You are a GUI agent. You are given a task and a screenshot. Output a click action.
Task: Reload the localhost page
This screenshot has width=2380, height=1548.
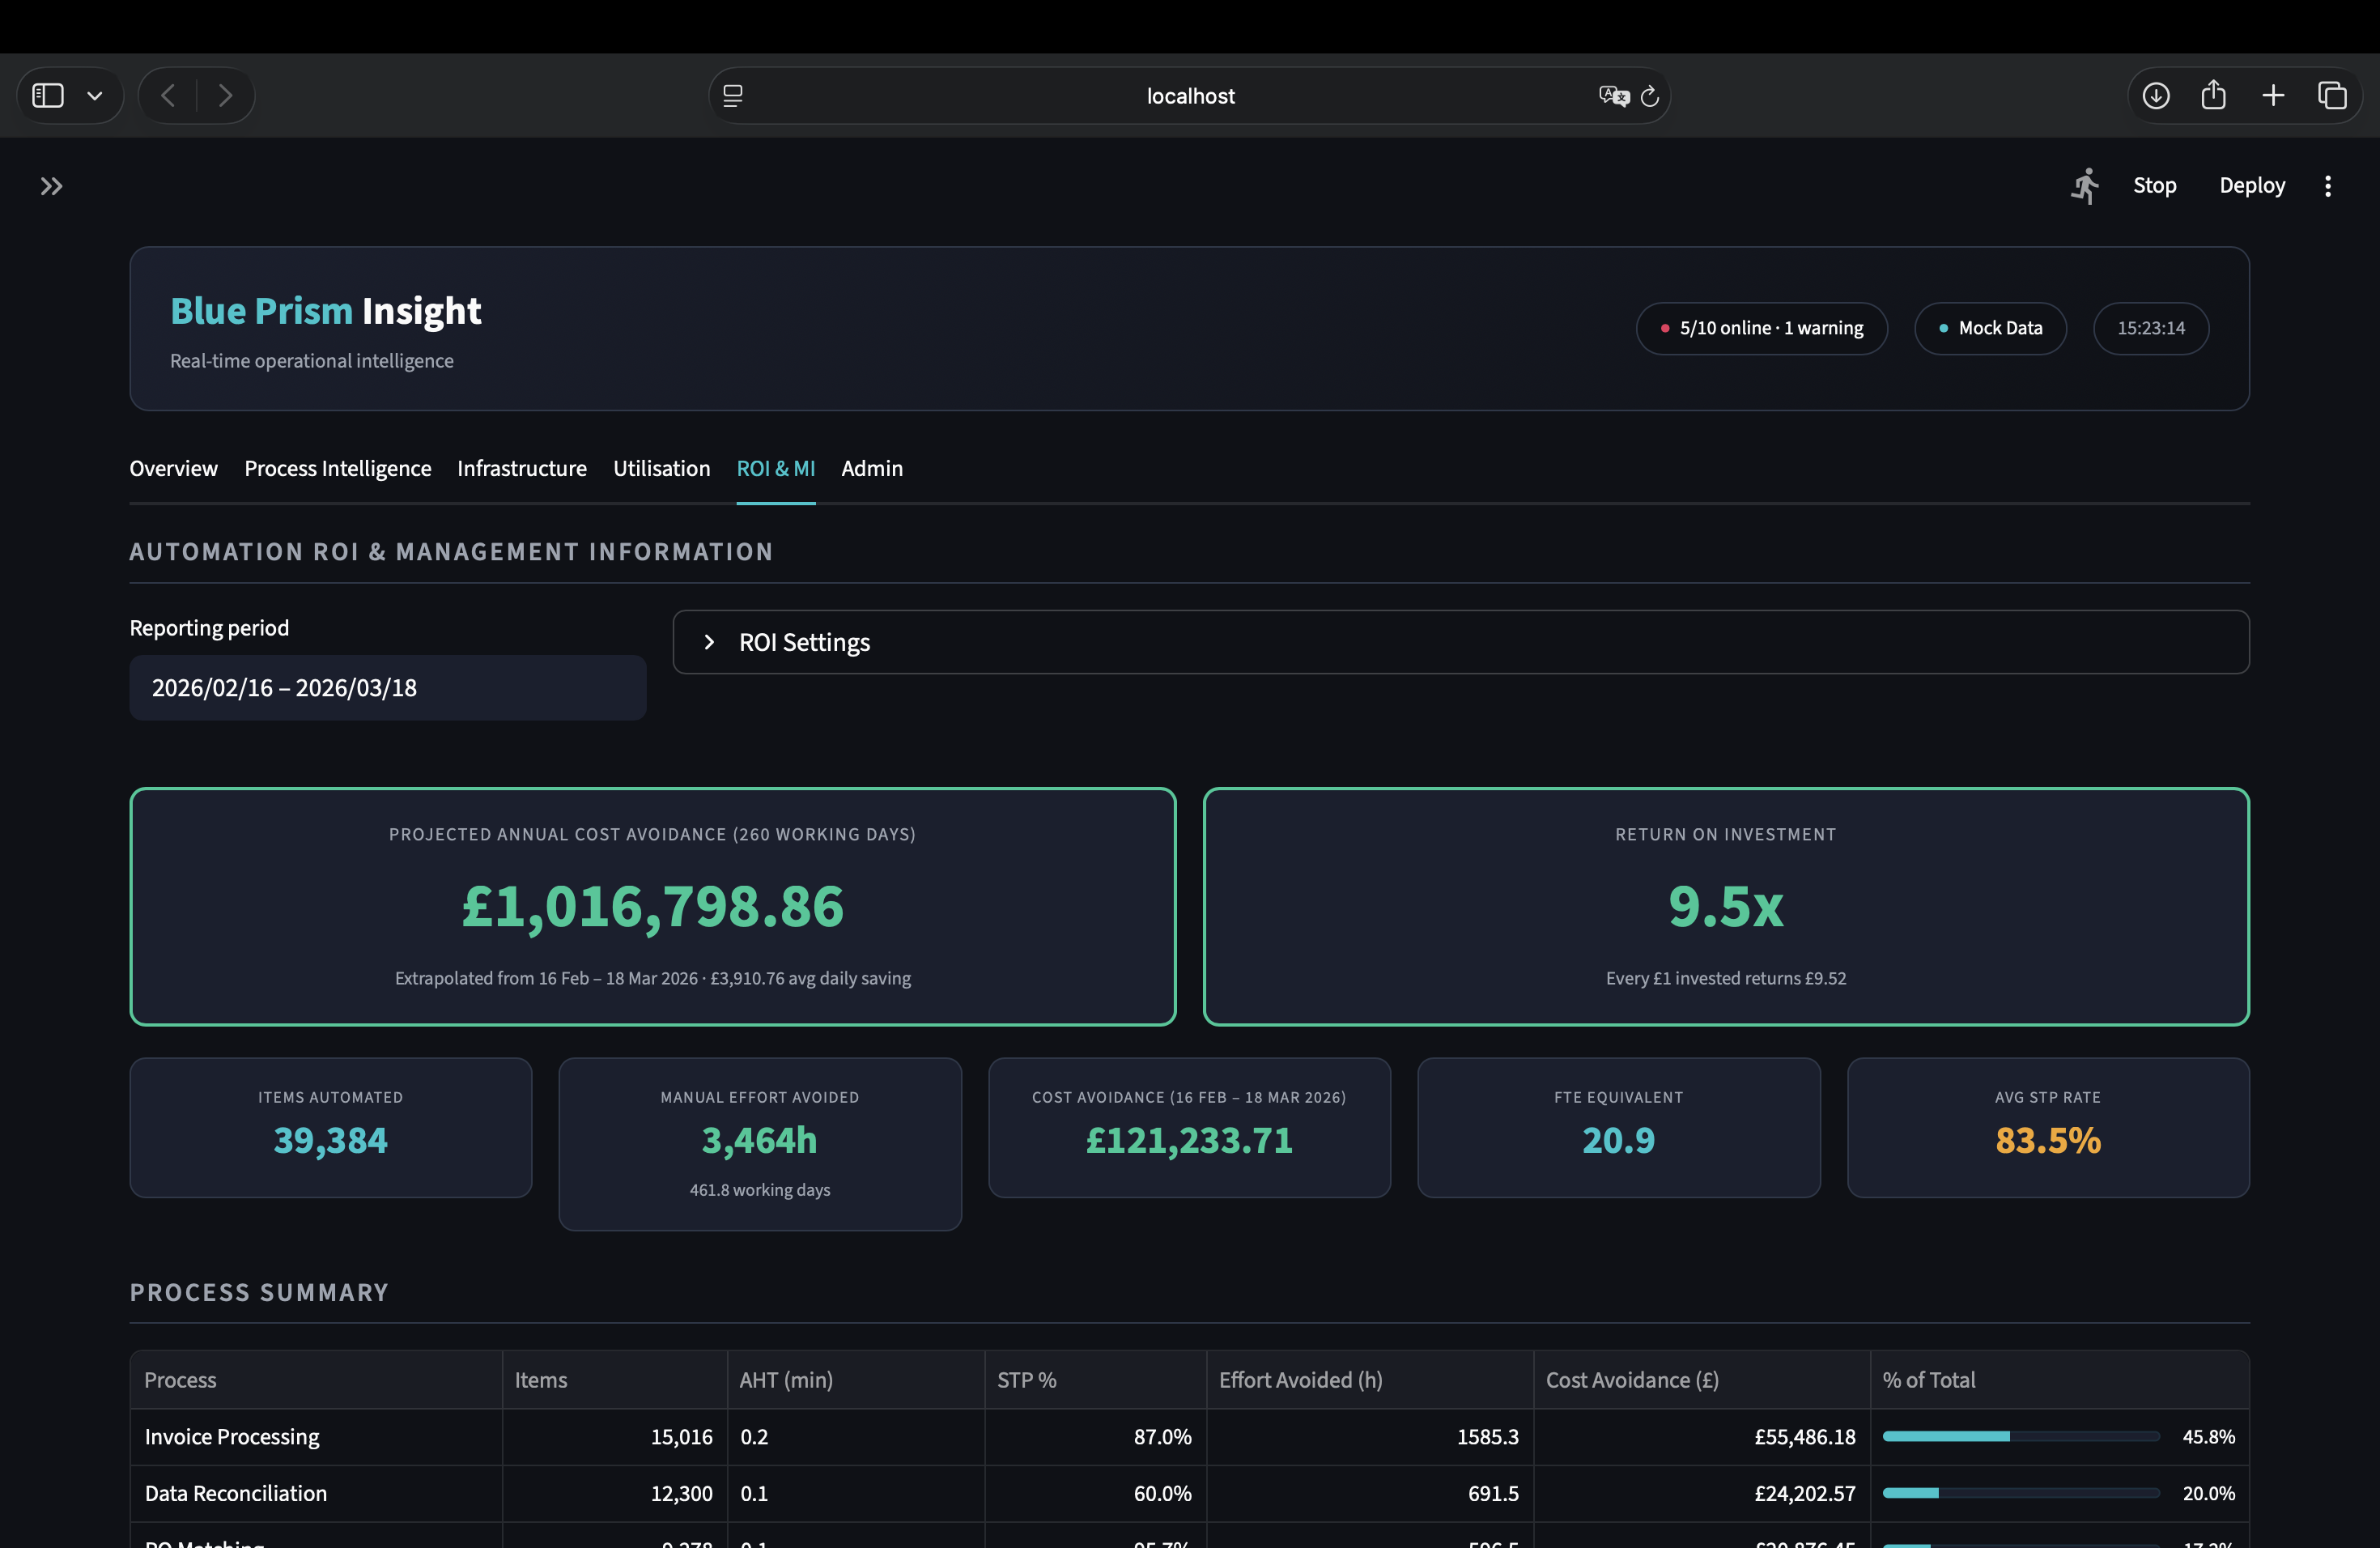1650,95
